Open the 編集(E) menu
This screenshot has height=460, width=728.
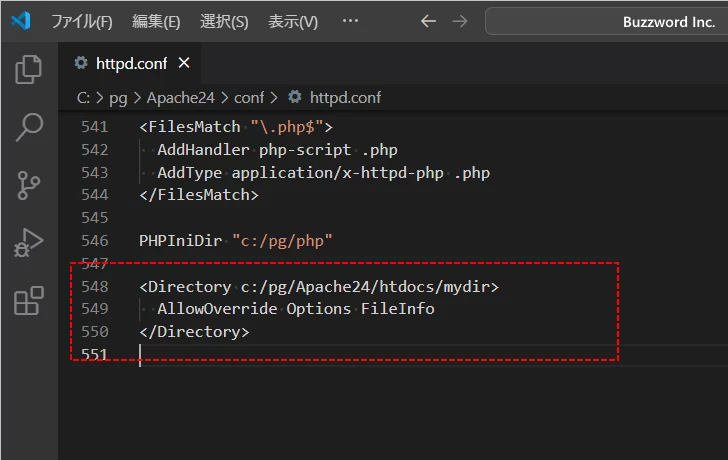point(156,21)
